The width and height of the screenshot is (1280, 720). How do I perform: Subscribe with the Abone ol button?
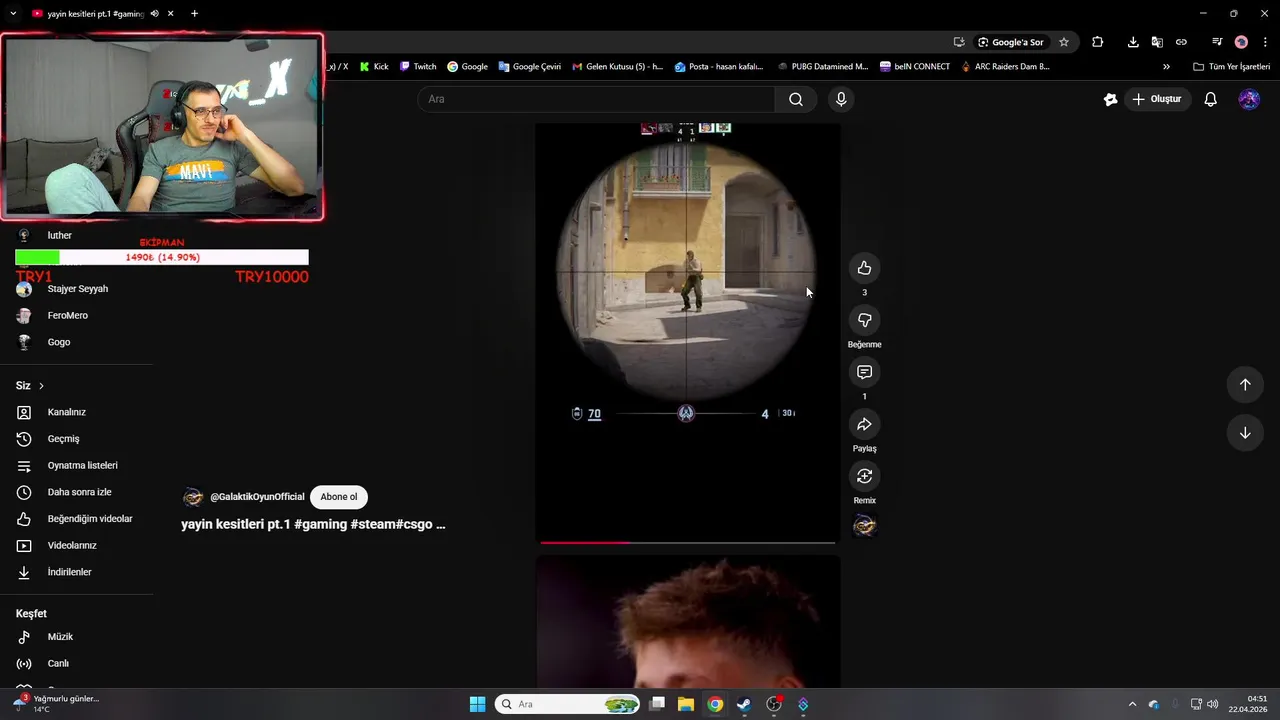(x=339, y=497)
